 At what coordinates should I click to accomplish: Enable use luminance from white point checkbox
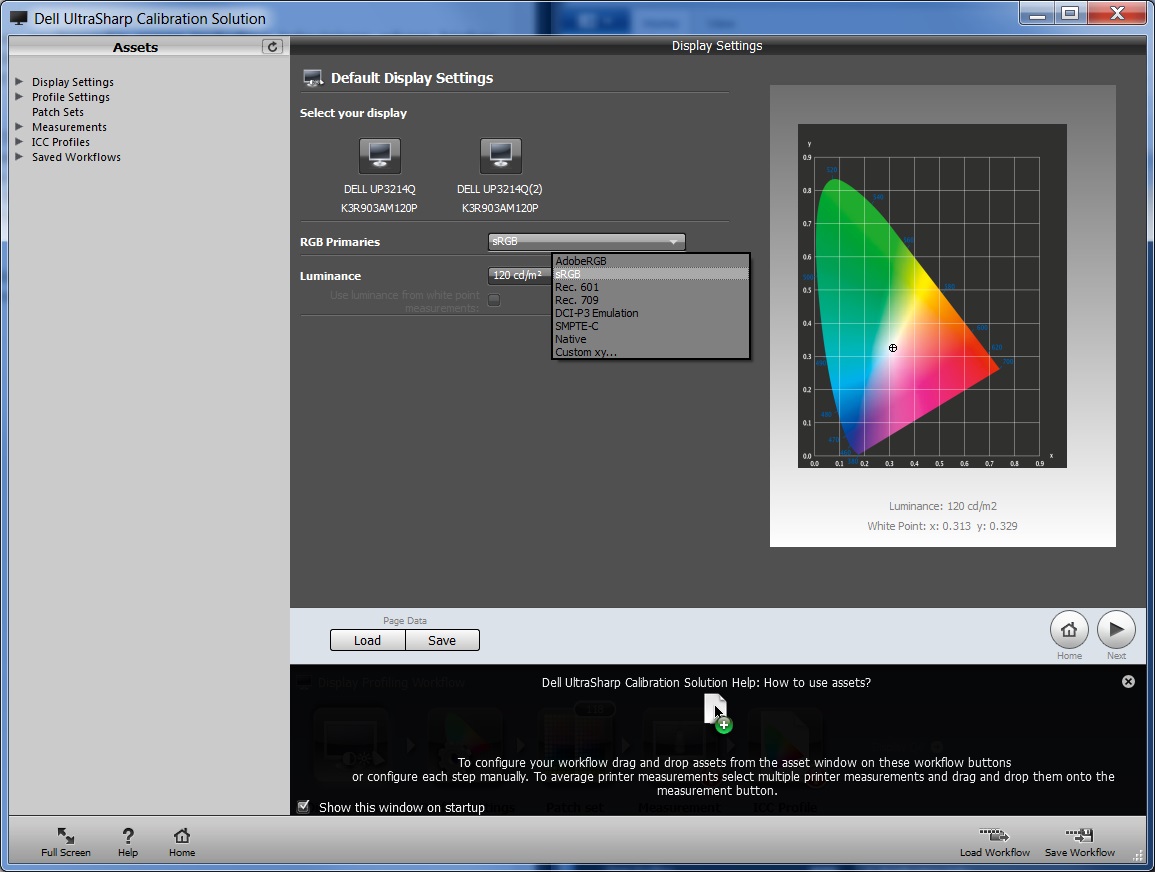coord(494,300)
